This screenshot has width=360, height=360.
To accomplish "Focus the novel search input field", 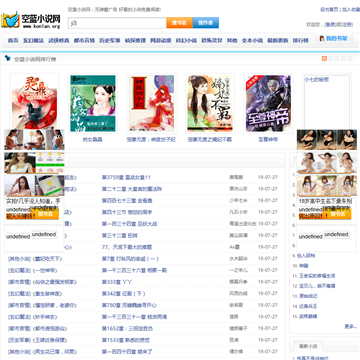I will click(x=117, y=23).
